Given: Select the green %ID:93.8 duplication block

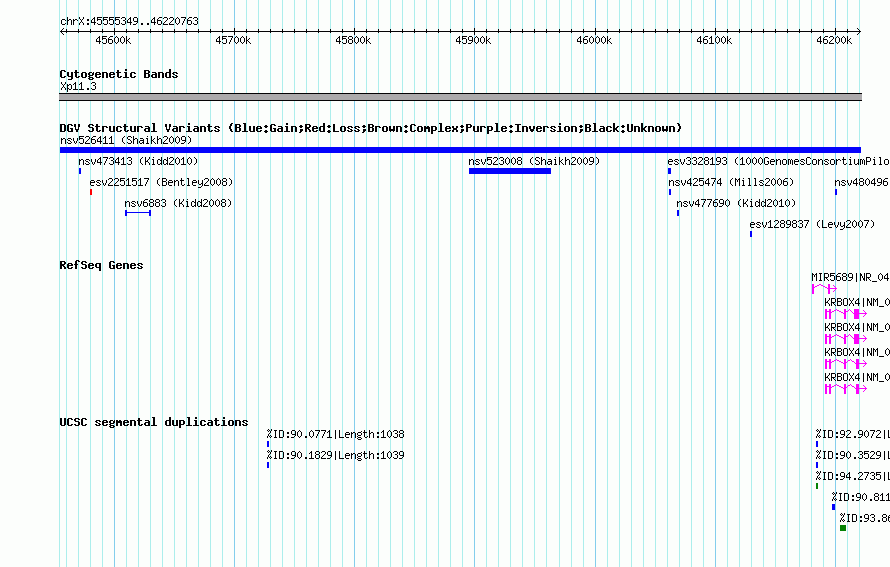Looking at the screenshot, I should [x=843, y=528].
